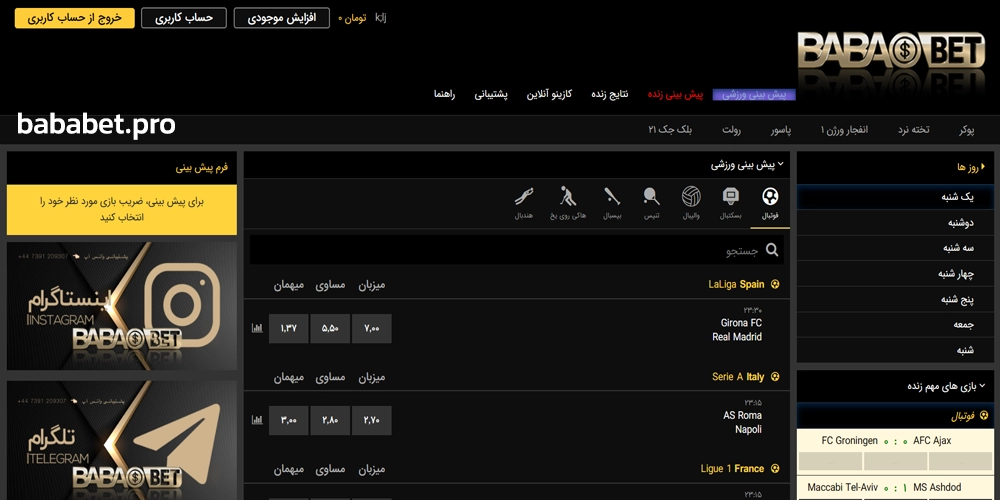
Task: Click the LaLiga Spain league title
Action: point(736,284)
